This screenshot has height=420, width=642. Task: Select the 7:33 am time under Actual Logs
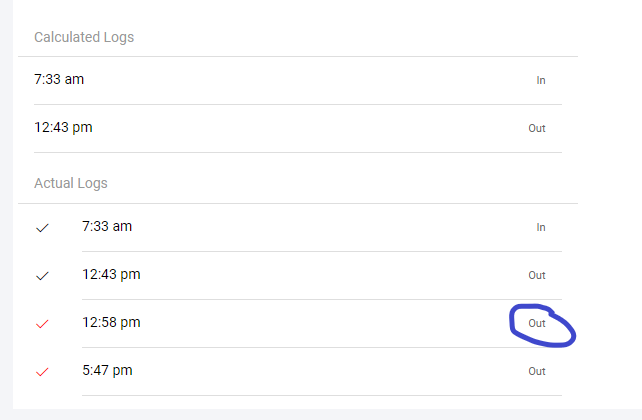click(x=107, y=226)
